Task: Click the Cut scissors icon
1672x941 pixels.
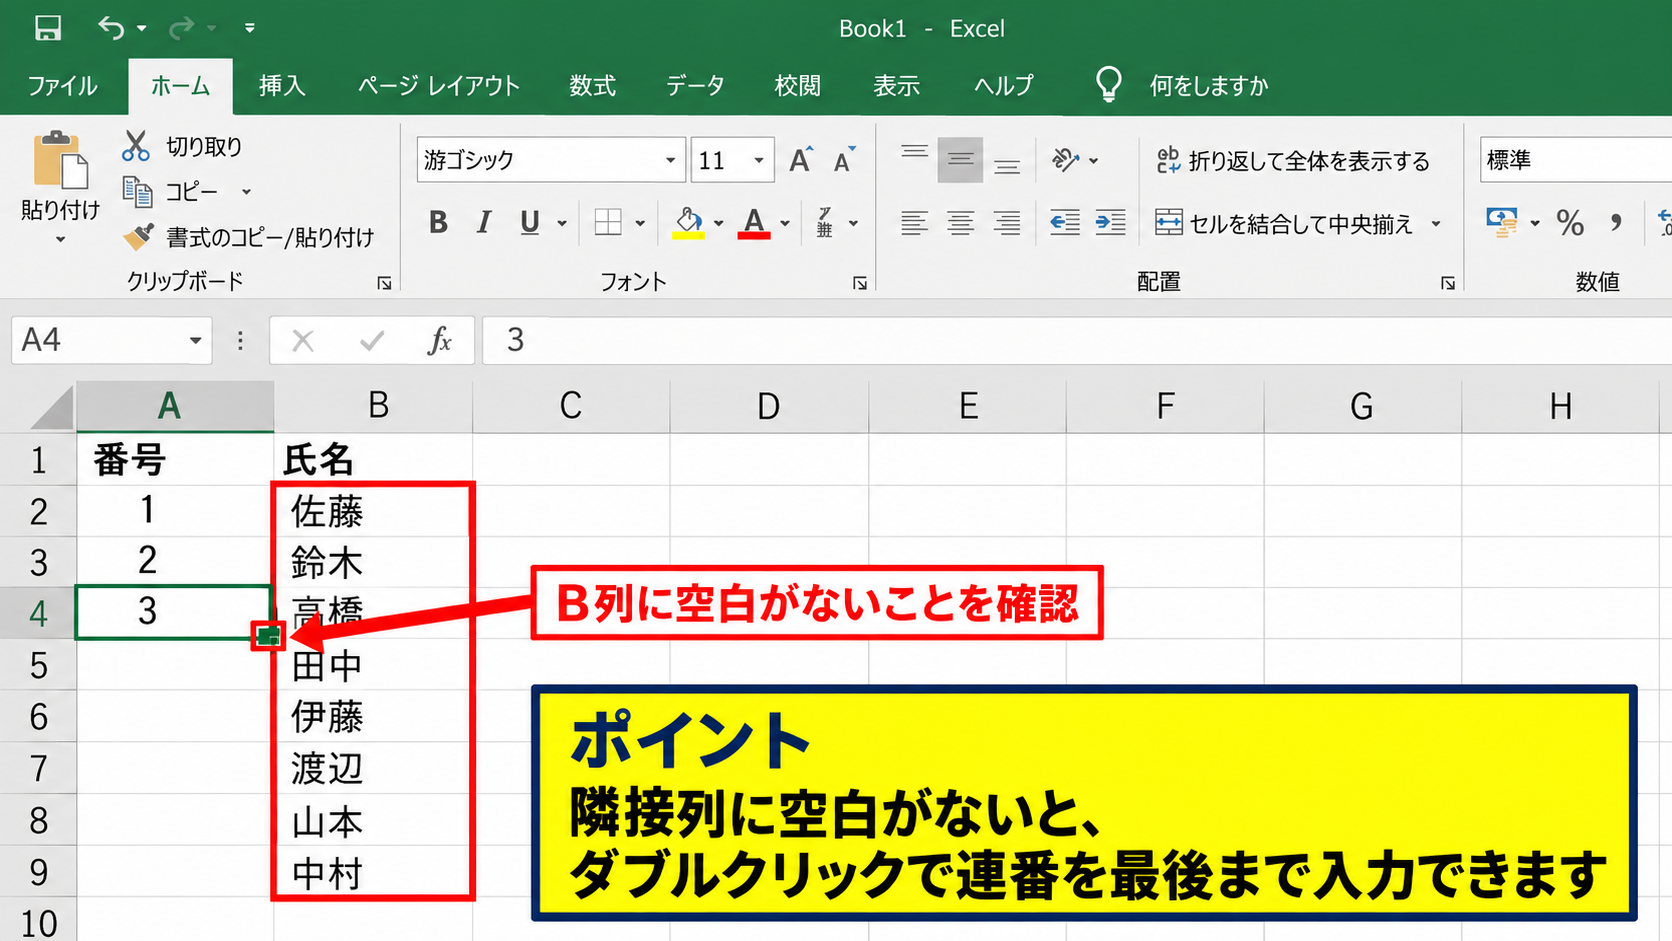Action: [x=135, y=146]
